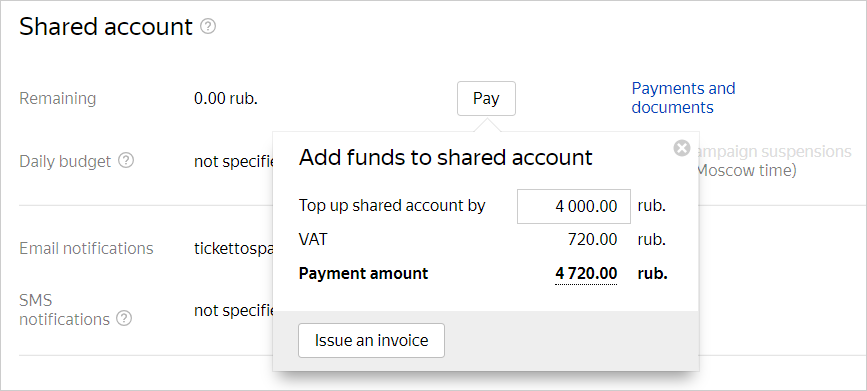Viewport: 867px width, 391px height.
Task: Click the Top up shared account by label
Action: (392, 206)
